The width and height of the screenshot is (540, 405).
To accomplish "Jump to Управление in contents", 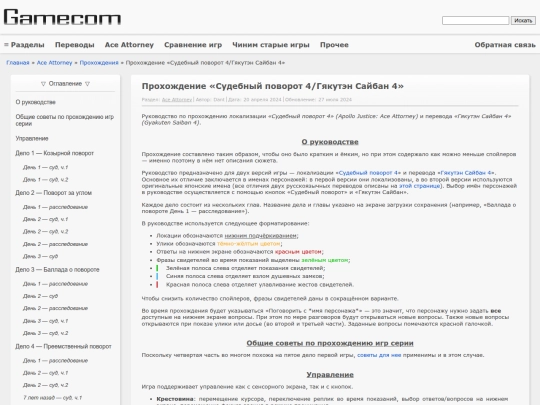I will coord(32,138).
